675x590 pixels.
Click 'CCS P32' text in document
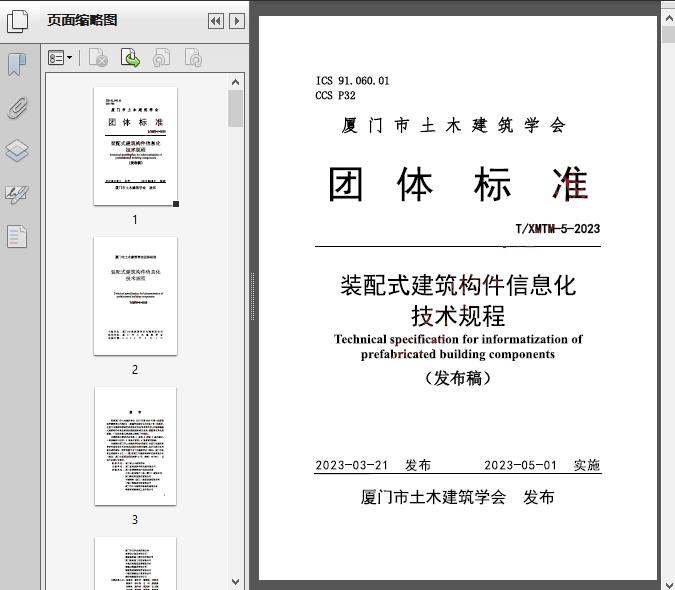click(x=335, y=96)
